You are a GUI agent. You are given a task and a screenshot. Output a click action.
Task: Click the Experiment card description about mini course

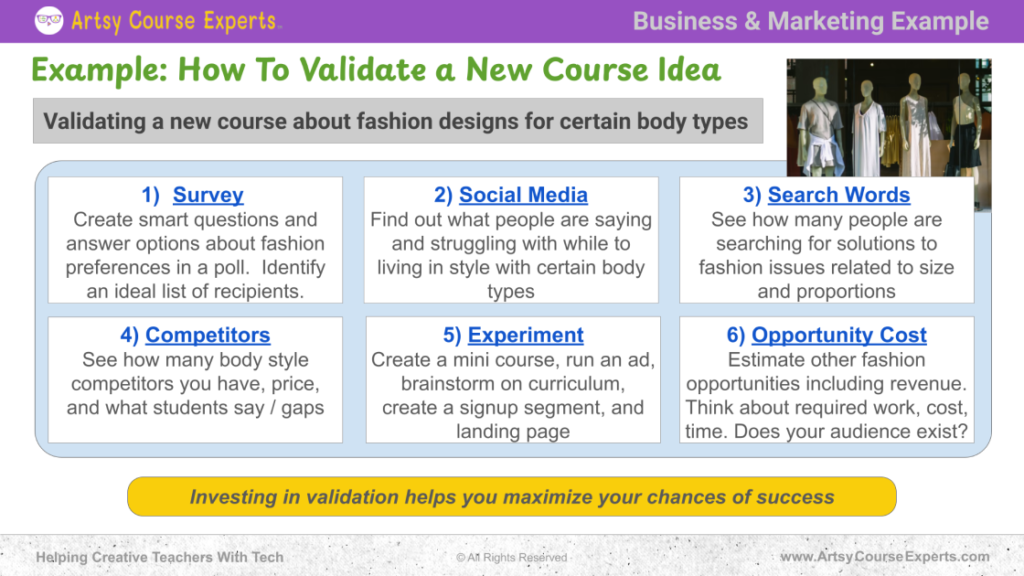tap(513, 395)
